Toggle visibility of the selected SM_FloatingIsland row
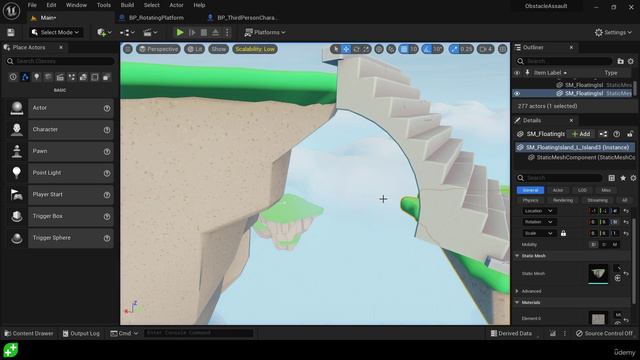Screen dimensions: 640x360 click(517, 93)
